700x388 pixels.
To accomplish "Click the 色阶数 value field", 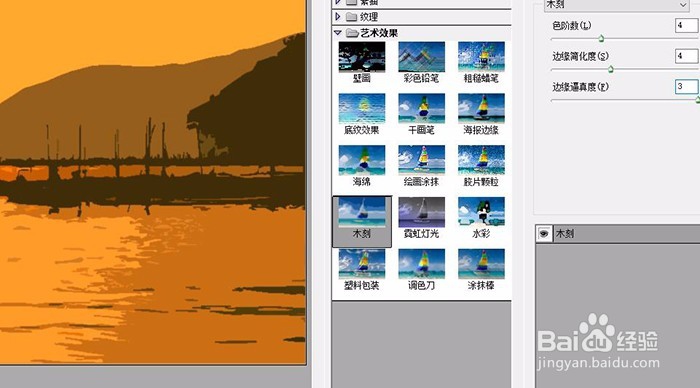I will point(687,25).
